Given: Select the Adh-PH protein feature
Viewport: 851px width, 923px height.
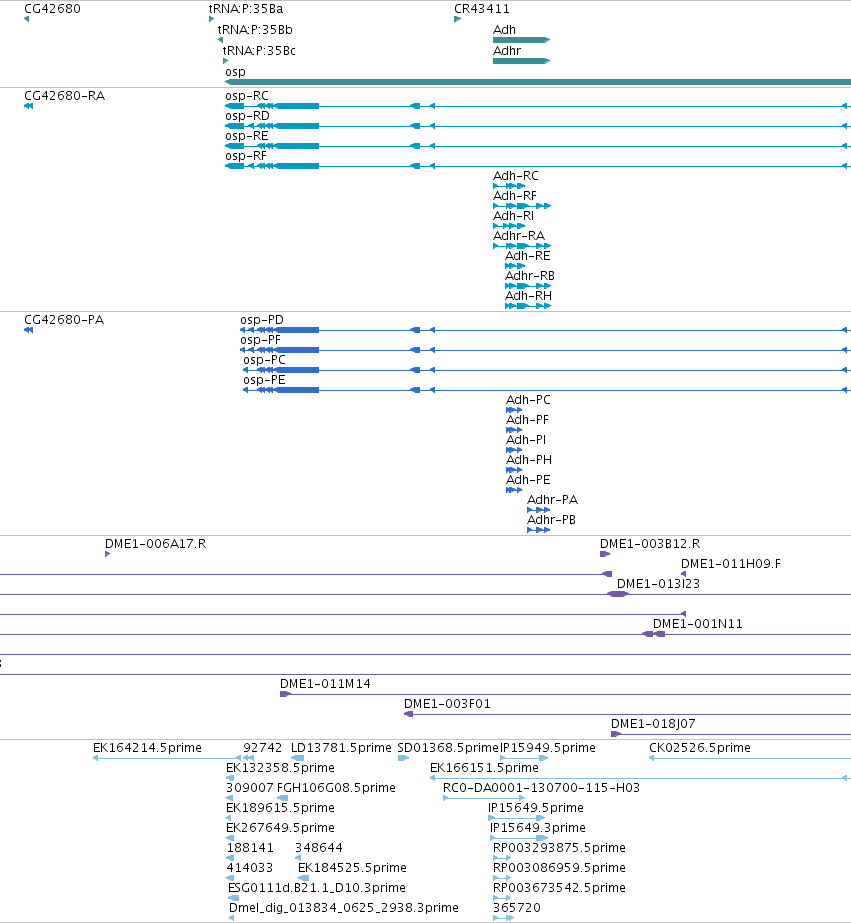Looking at the screenshot, I should coord(514,470).
